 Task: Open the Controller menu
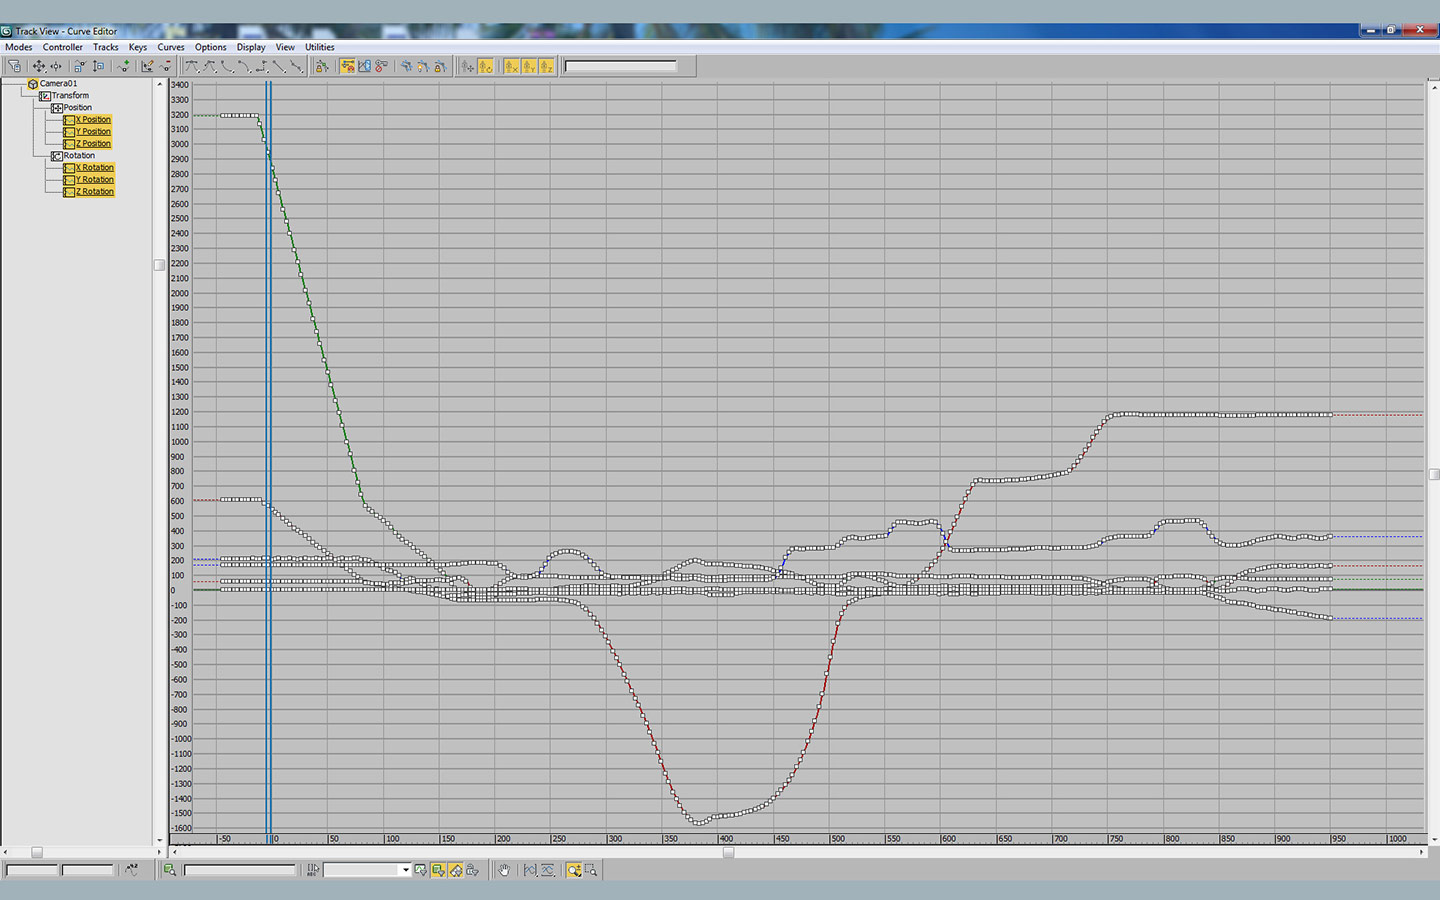63,47
